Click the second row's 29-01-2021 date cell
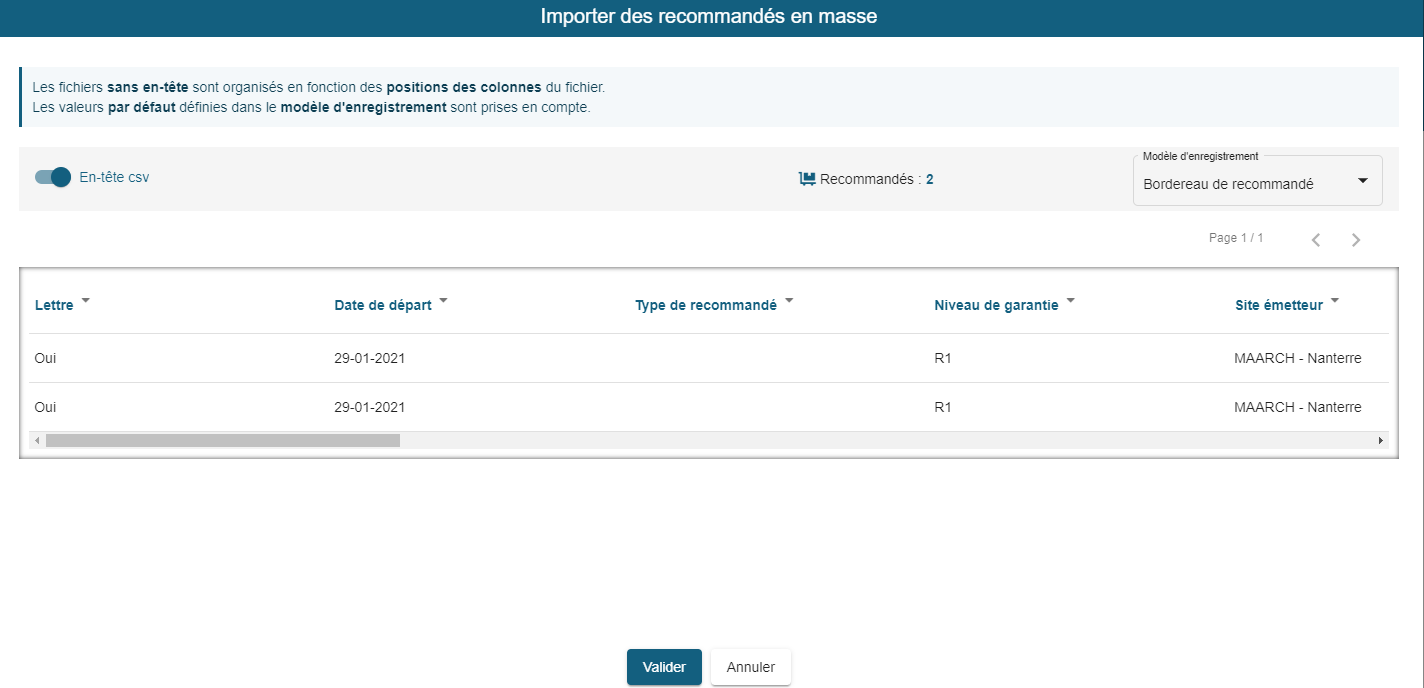Viewport: 1424px width, 688px height. click(x=369, y=407)
